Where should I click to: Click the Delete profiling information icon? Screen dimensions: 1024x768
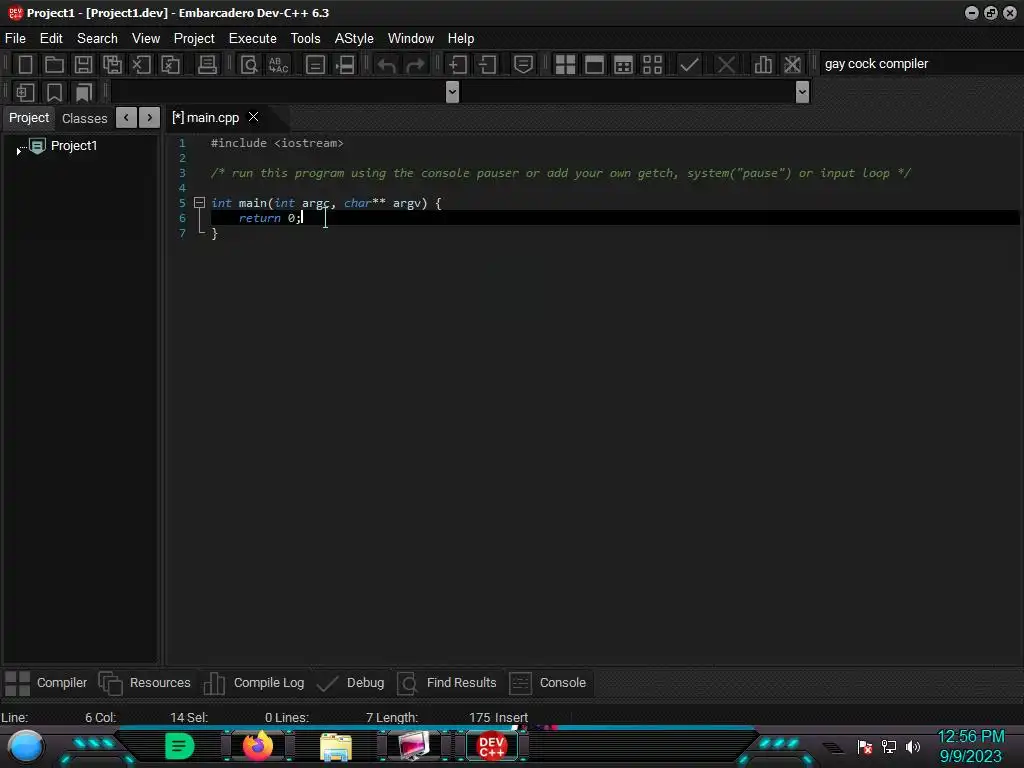coord(792,65)
